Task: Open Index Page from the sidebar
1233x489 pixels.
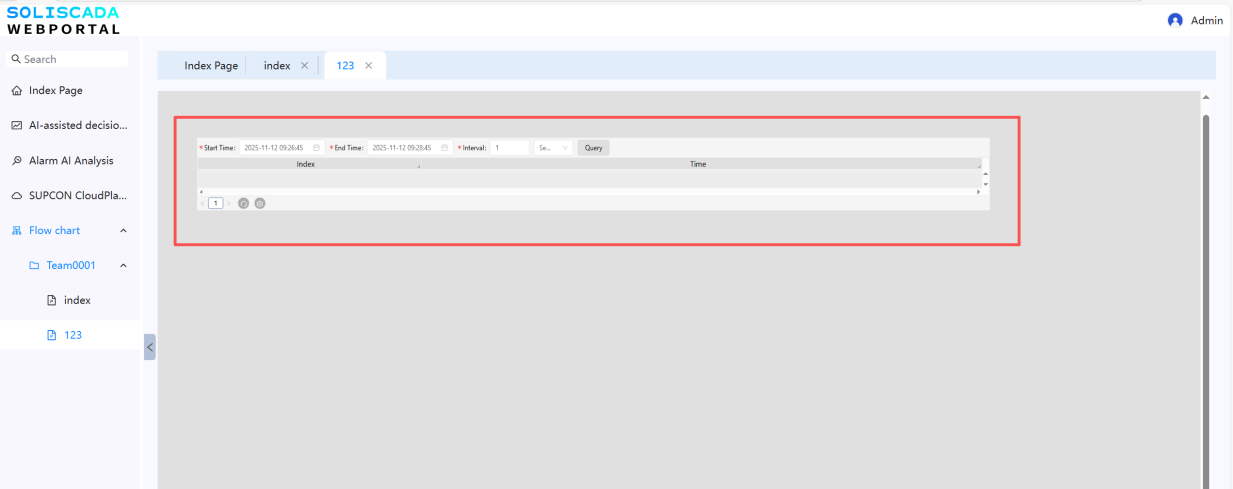Action: (x=55, y=90)
